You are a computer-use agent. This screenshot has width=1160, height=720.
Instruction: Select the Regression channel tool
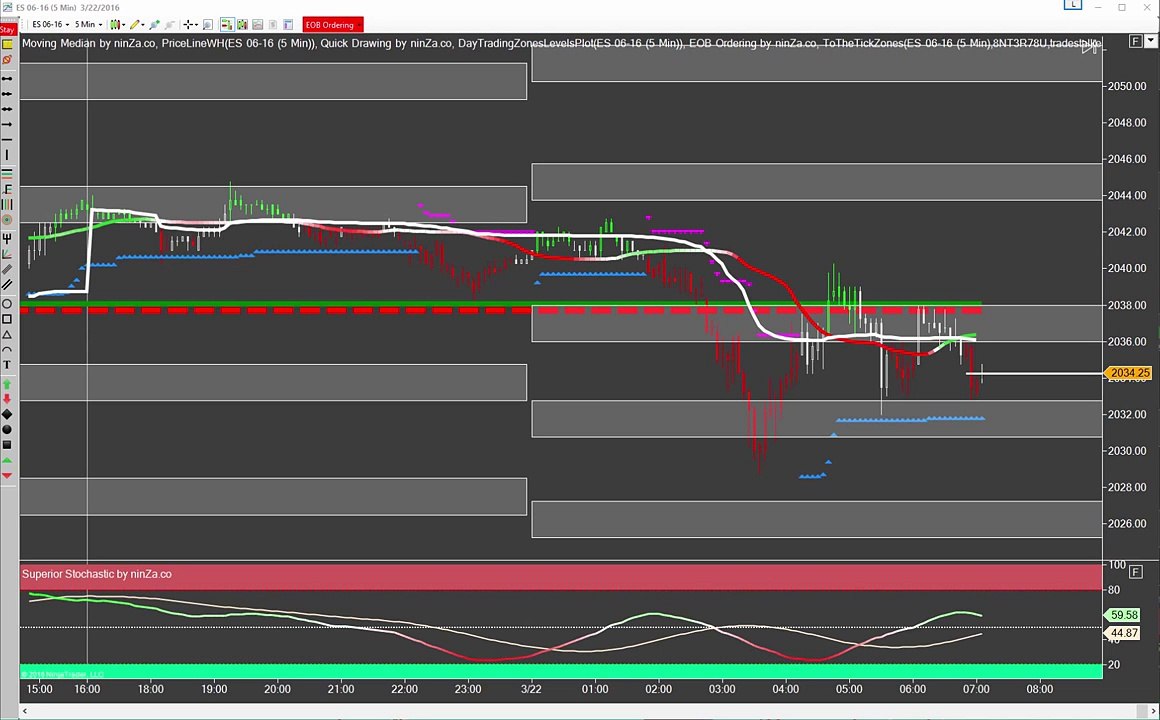coord(7,285)
